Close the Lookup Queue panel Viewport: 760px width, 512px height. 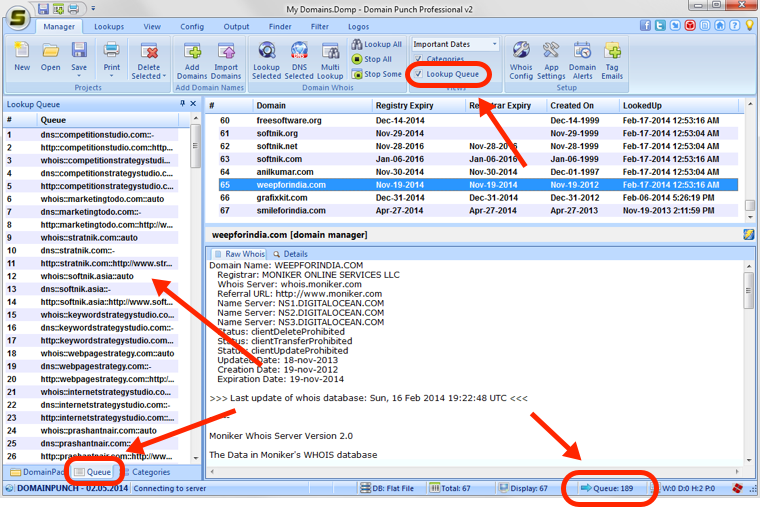[x=193, y=103]
